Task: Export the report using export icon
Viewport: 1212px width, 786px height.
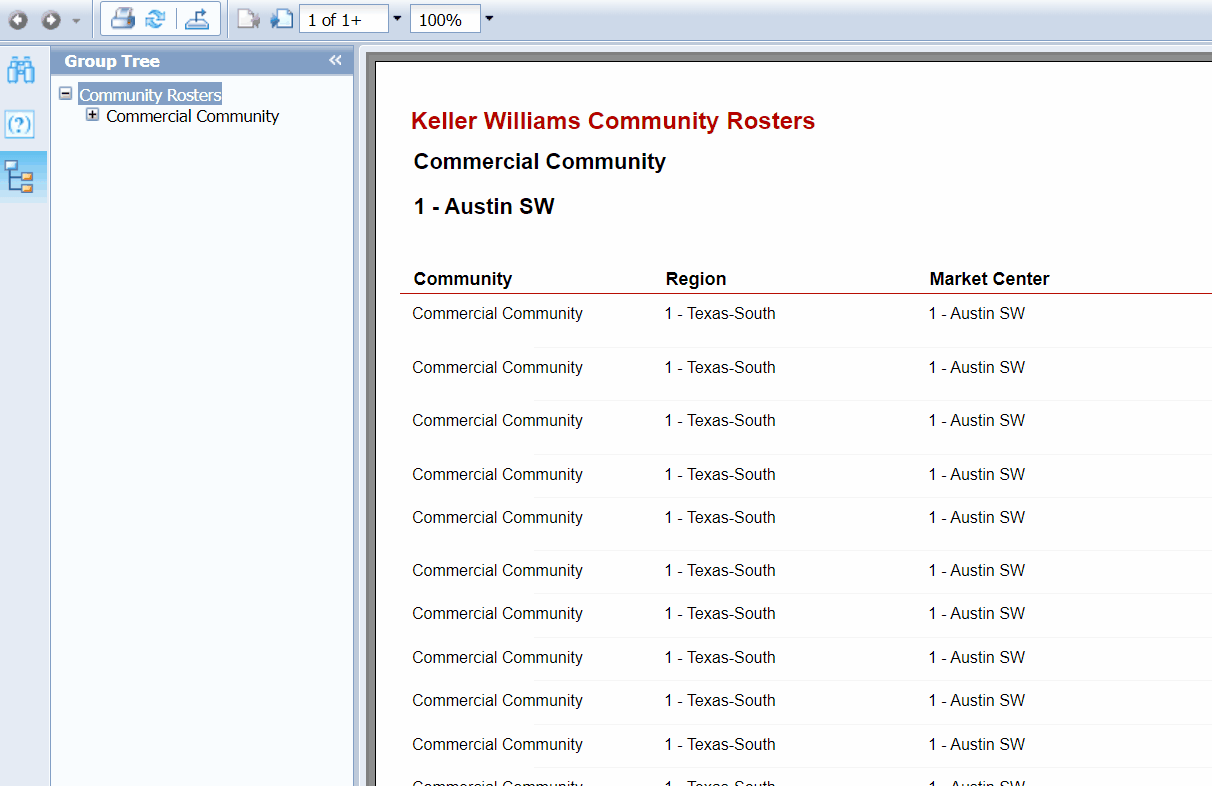Action: coord(198,19)
